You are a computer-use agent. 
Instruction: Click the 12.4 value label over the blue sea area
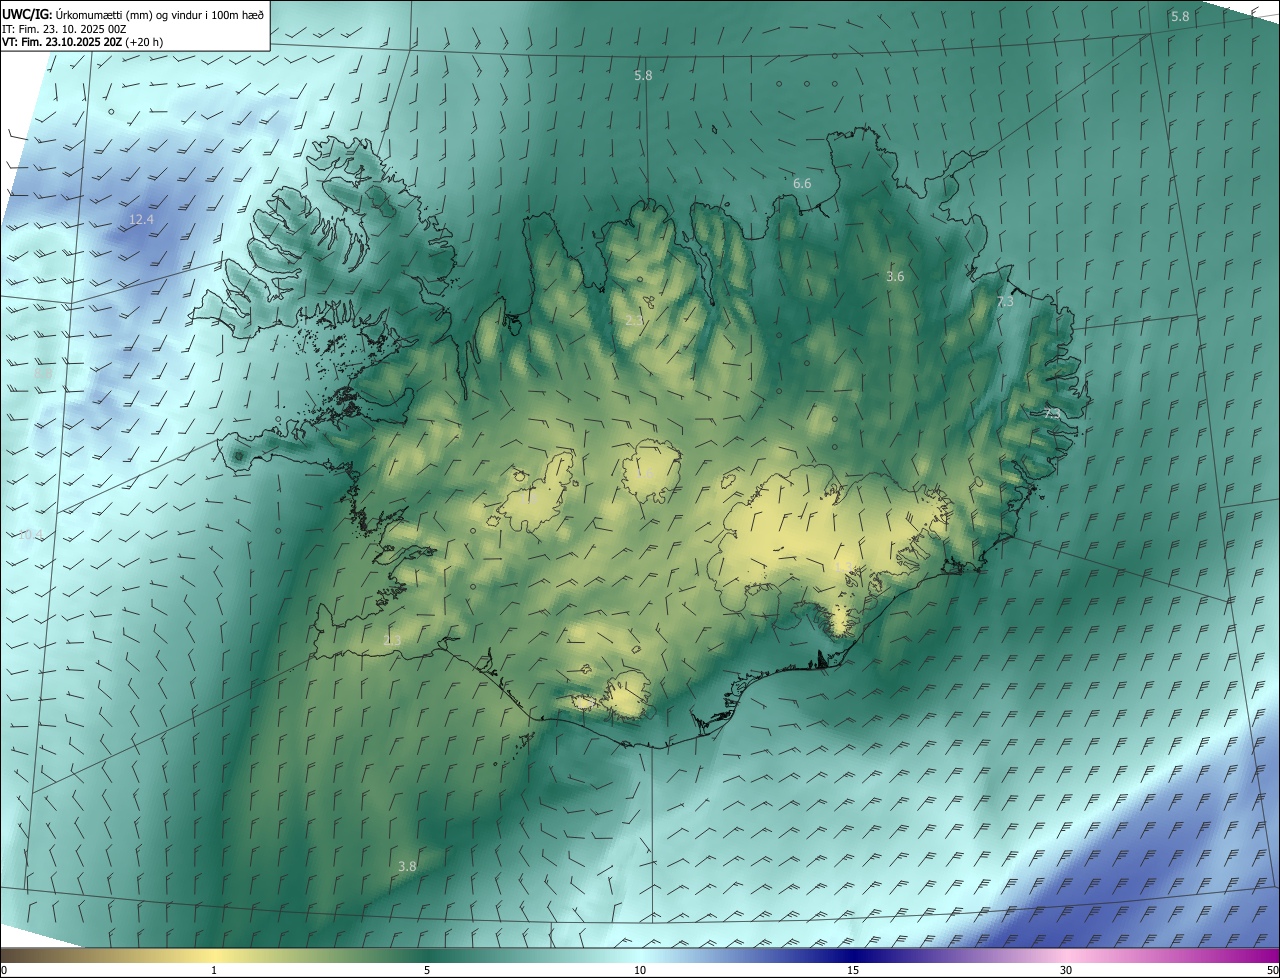point(142,219)
